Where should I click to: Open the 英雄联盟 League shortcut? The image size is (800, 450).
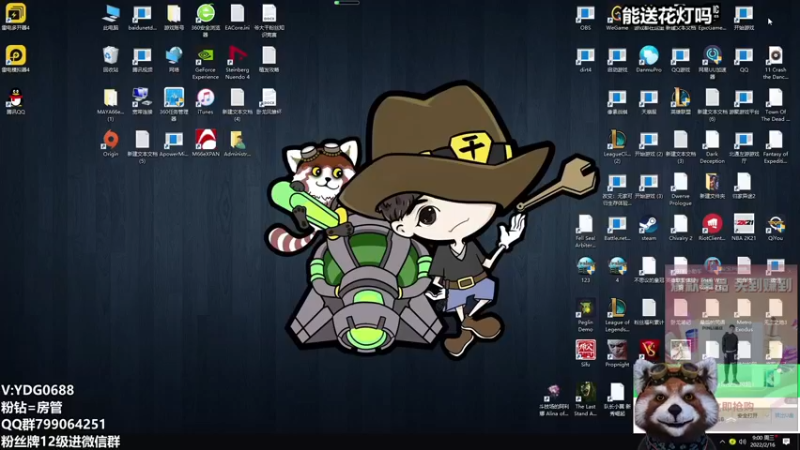click(680, 101)
